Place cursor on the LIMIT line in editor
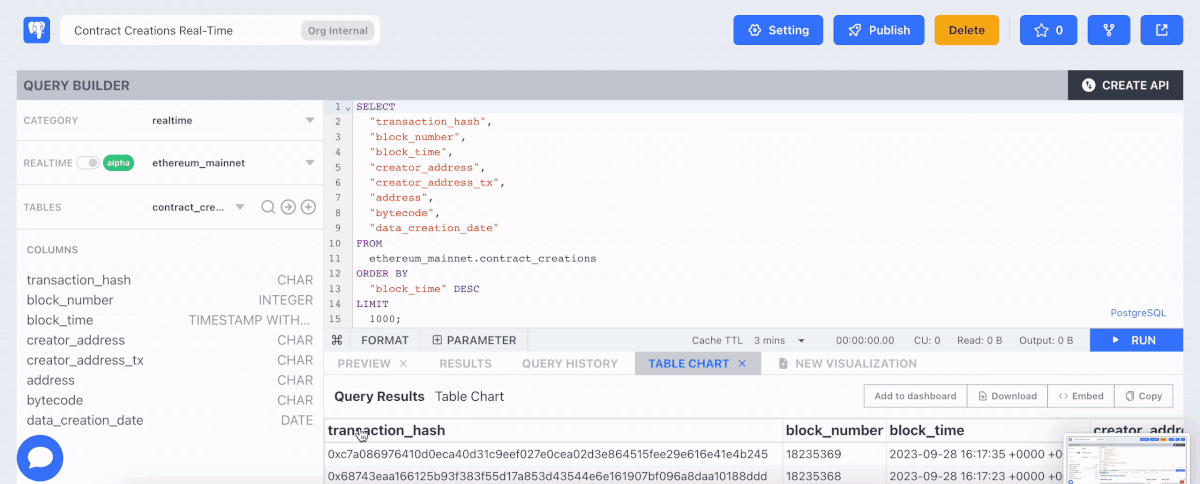1200x484 pixels. point(373,303)
